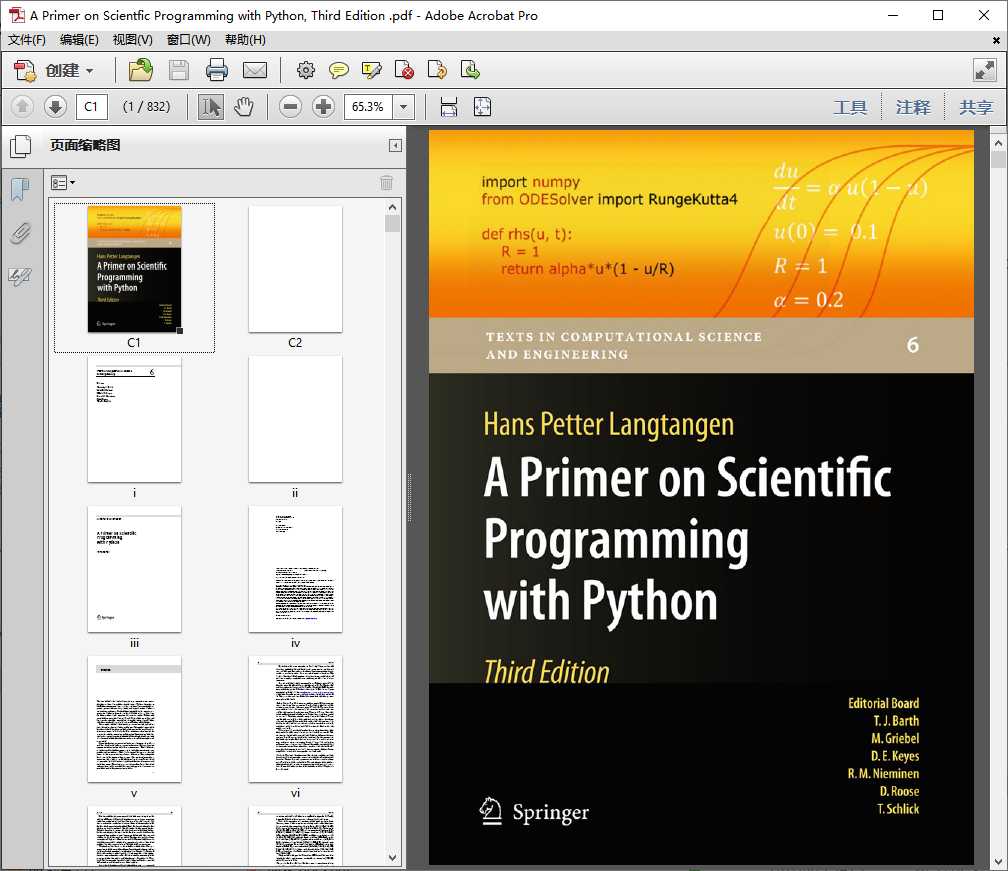This screenshot has height=871, width=1008.
Task: Open the signatures panel icon
Action: pyautogui.click(x=20, y=277)
